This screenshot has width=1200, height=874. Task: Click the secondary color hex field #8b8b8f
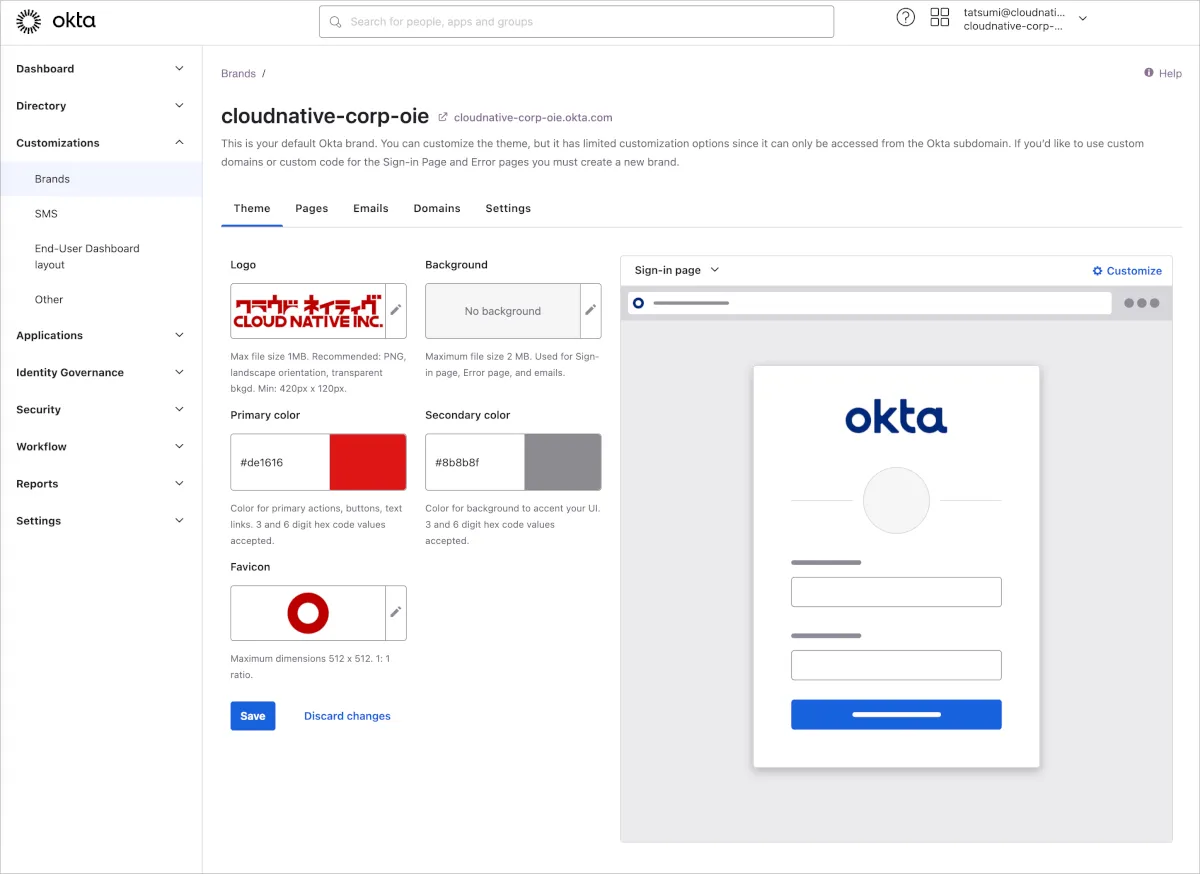(x=475, y=462)
